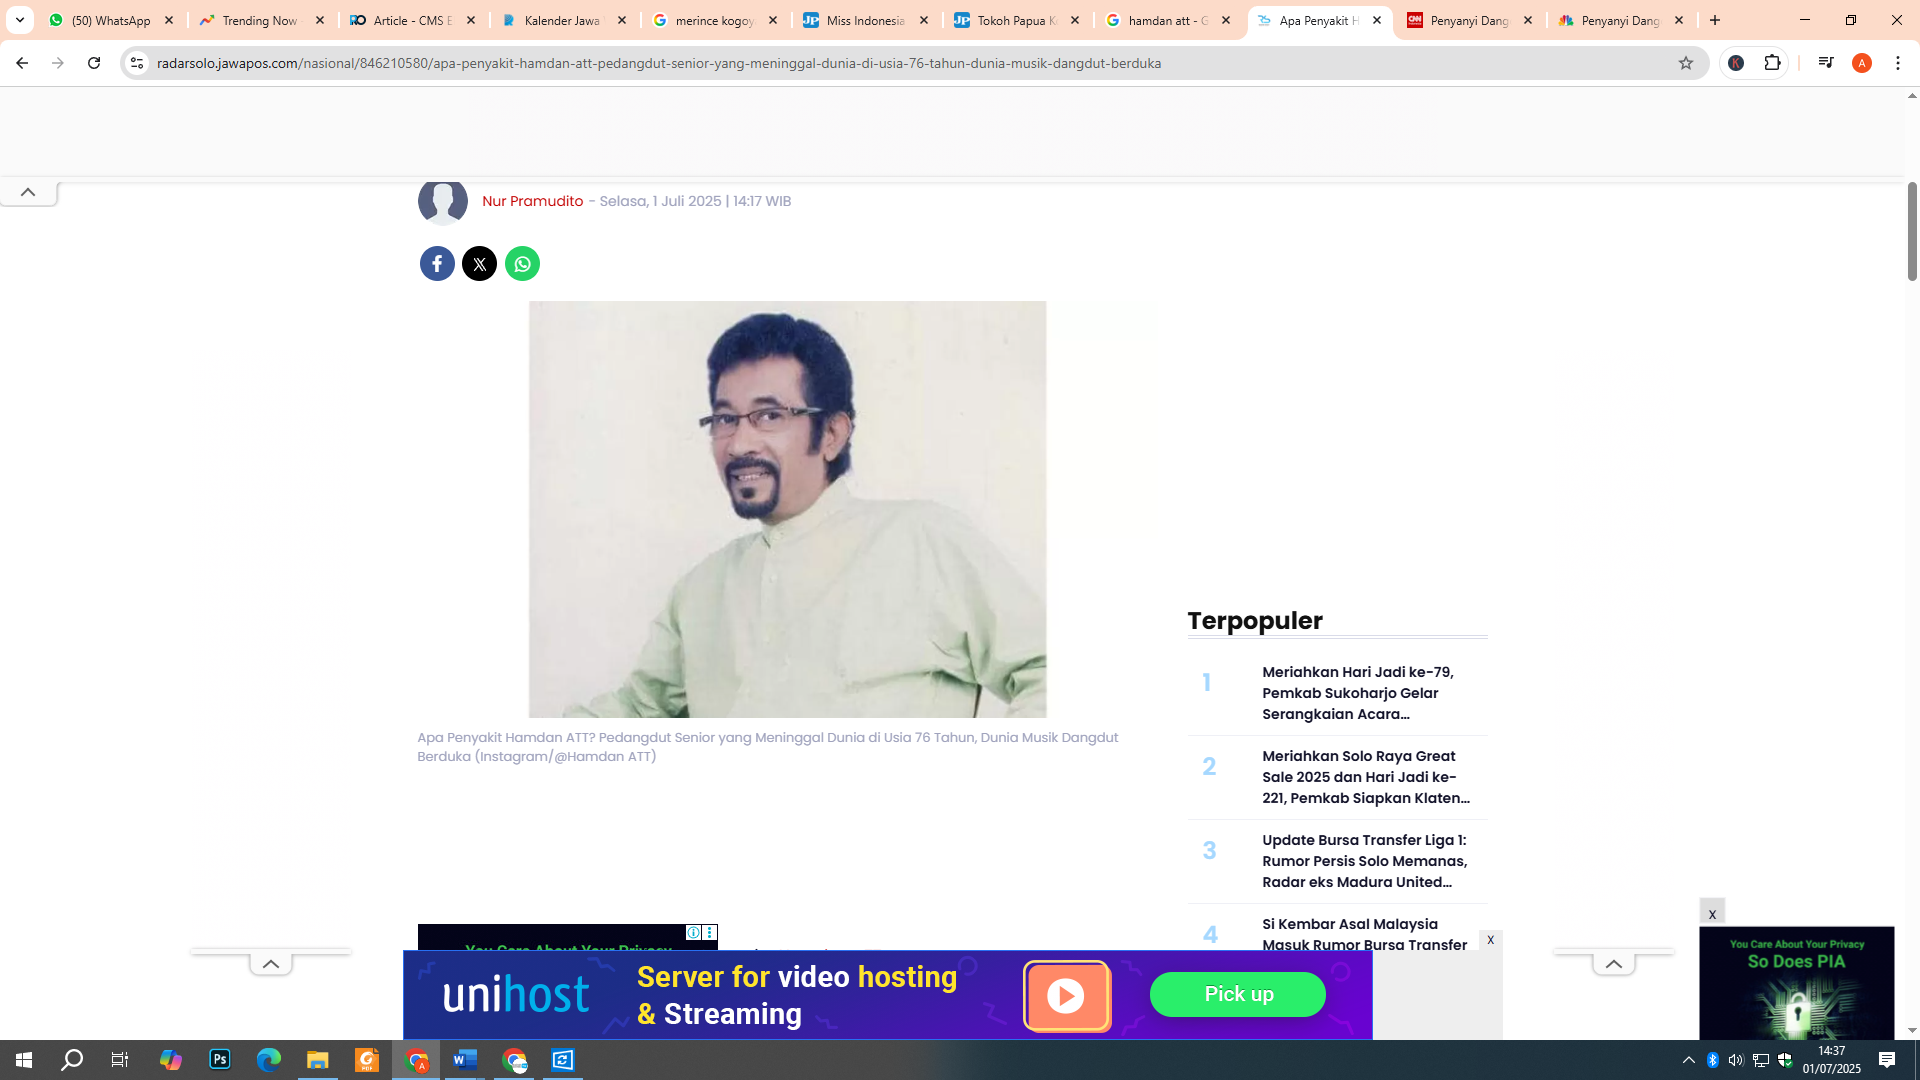
Task: Collapse the article with top-left chevron
Action: coord(28,192)
